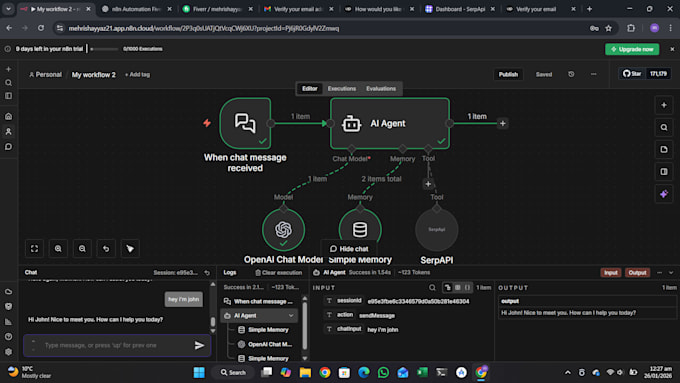Switch input view to schema mode
Viewport: 680px width, 383px height.
tap(448, 287)
